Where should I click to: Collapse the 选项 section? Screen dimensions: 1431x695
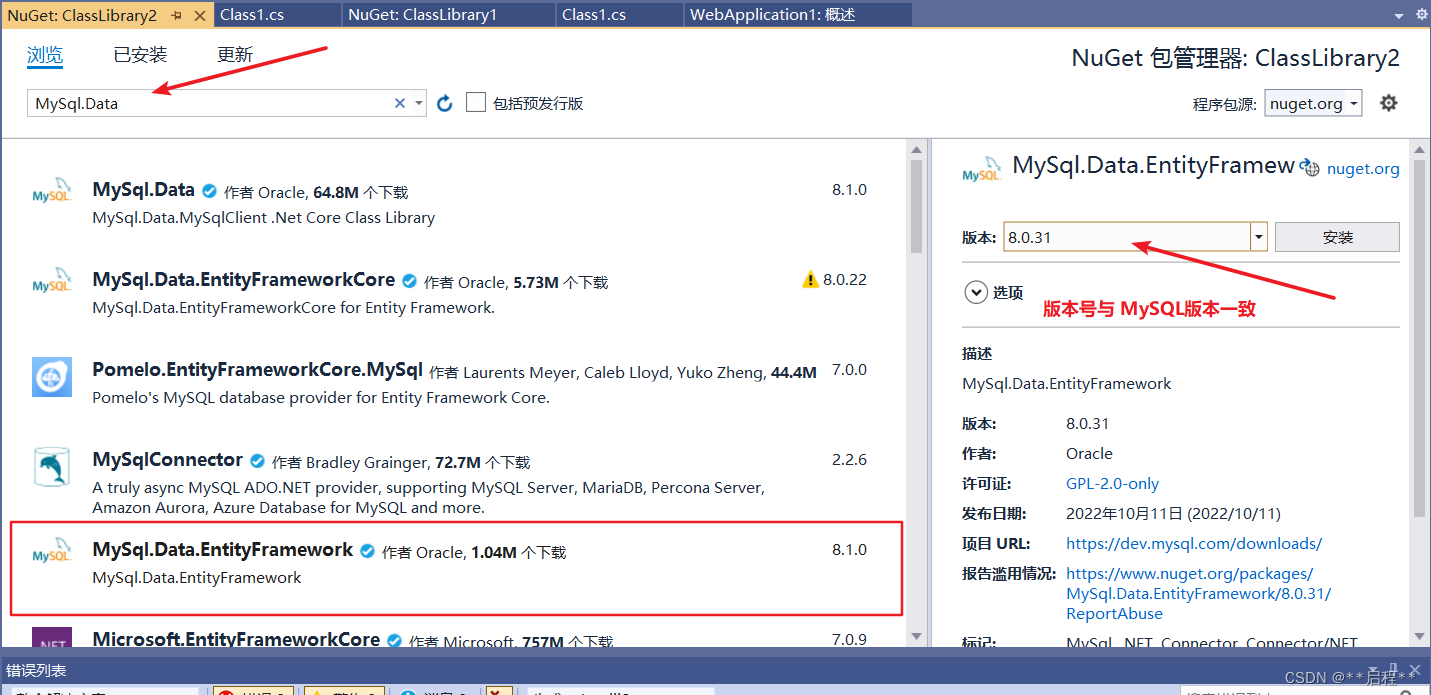point(976,292)
